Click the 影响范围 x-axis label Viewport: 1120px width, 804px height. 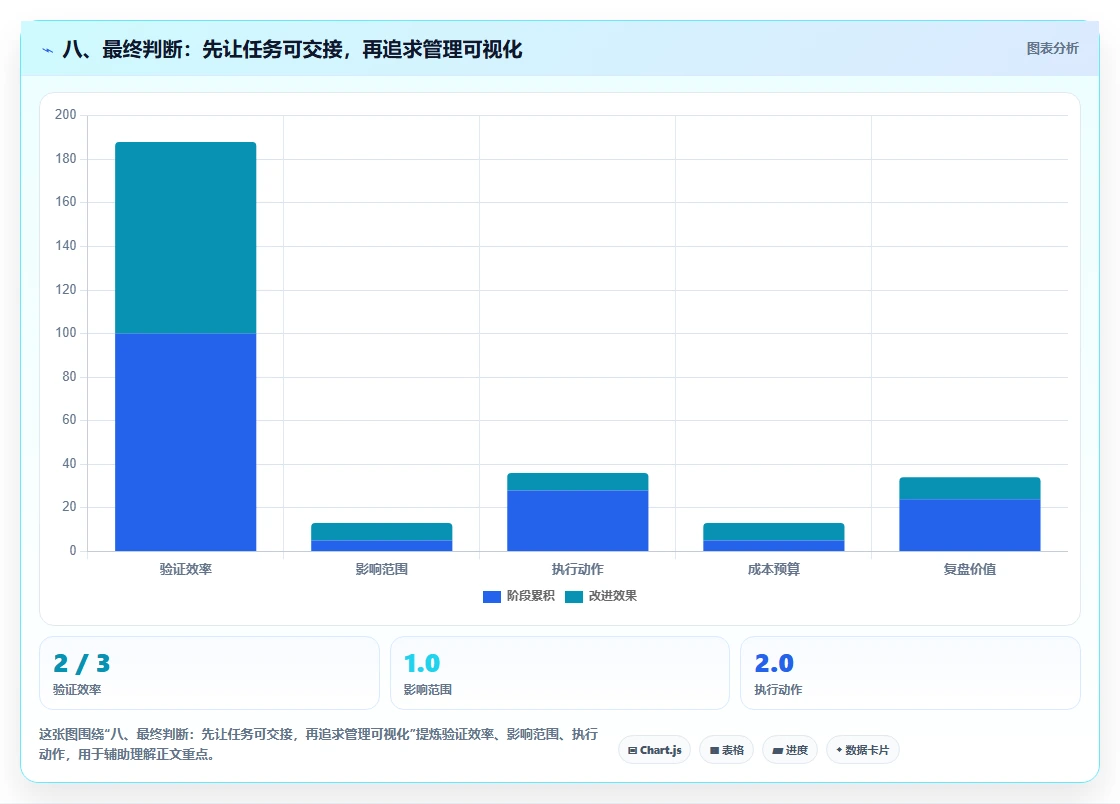pos(381,569)
